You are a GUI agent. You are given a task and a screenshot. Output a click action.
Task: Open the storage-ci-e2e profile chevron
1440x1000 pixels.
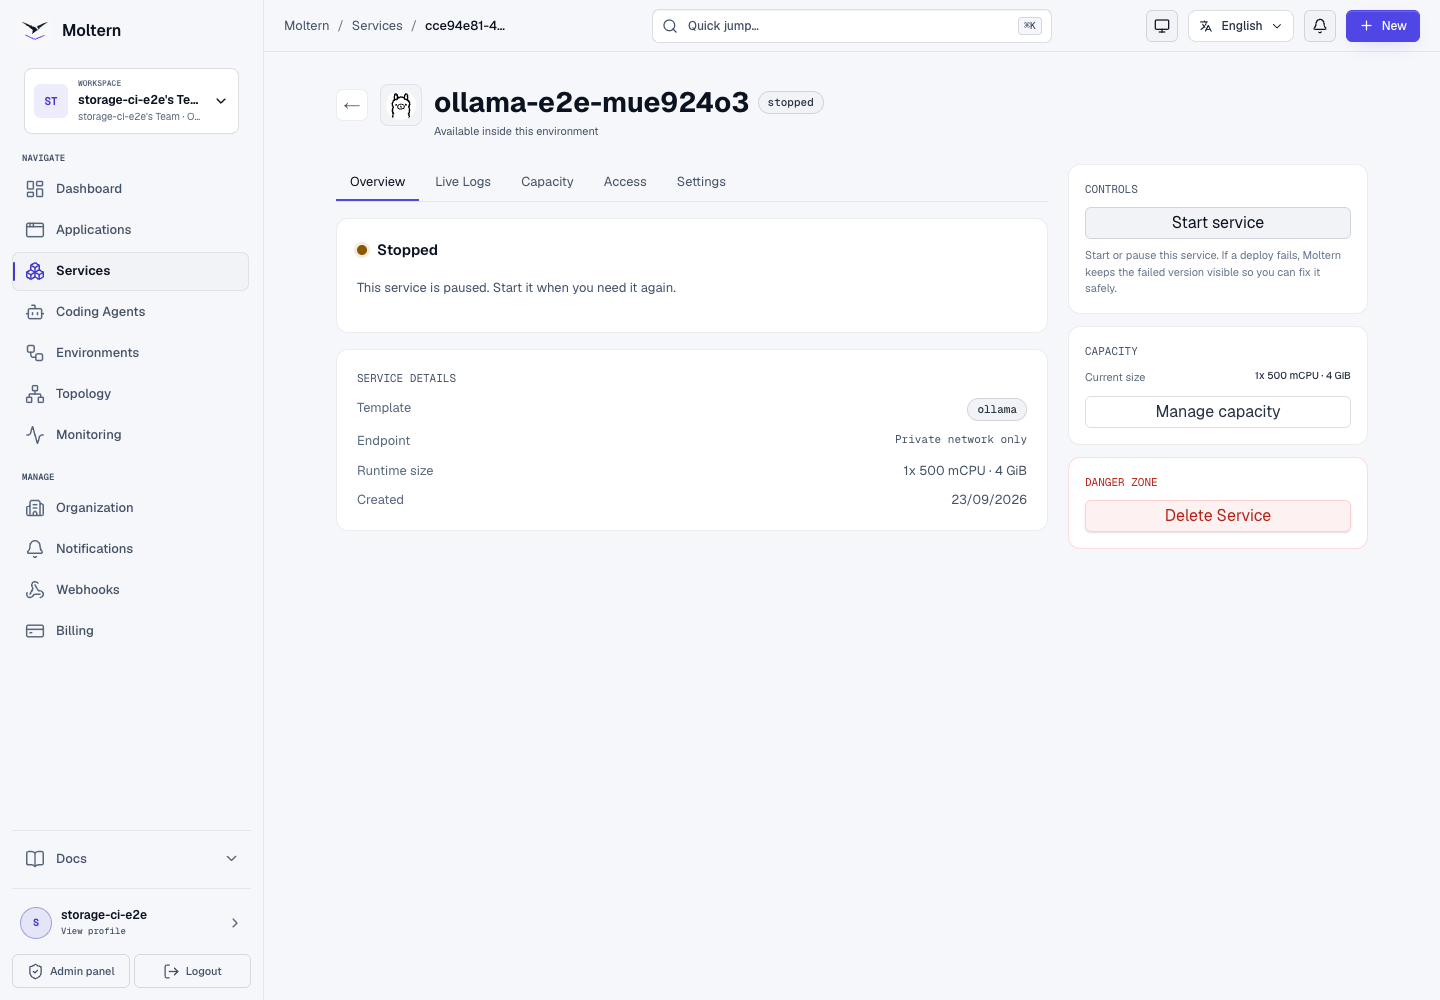(x=235, y=923)
